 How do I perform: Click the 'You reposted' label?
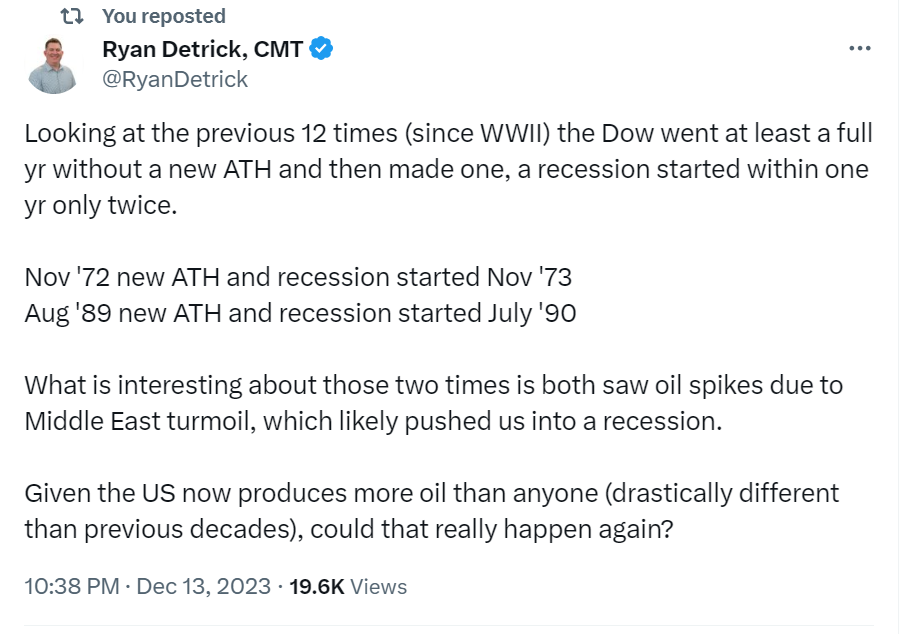(164, 16)
